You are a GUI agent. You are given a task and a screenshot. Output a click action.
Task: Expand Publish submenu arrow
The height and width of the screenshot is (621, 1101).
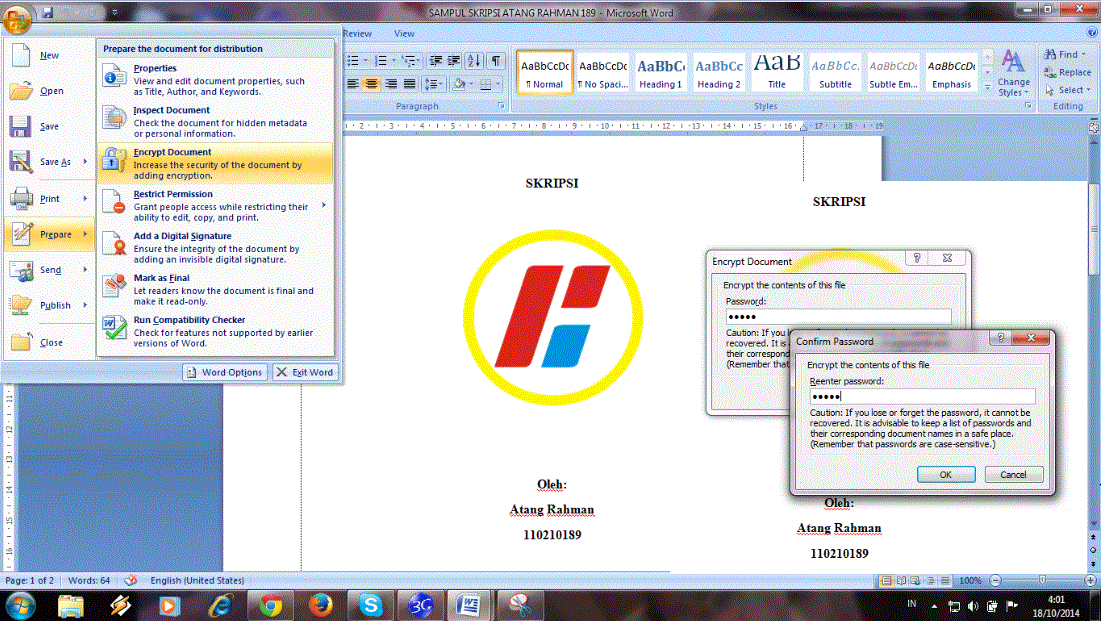click(x=86, y=305)
